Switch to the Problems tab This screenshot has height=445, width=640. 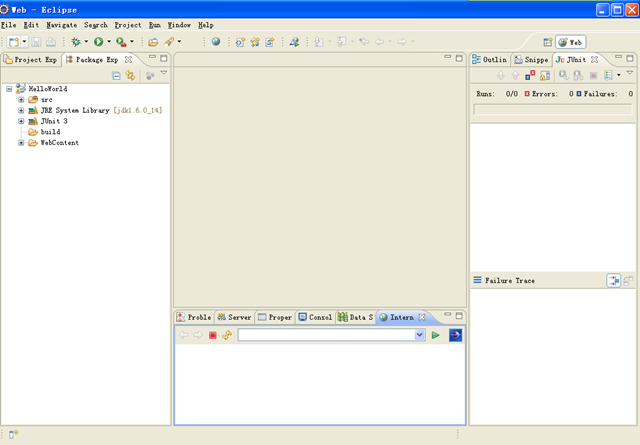pyautogui.click(x=194, y=317)
